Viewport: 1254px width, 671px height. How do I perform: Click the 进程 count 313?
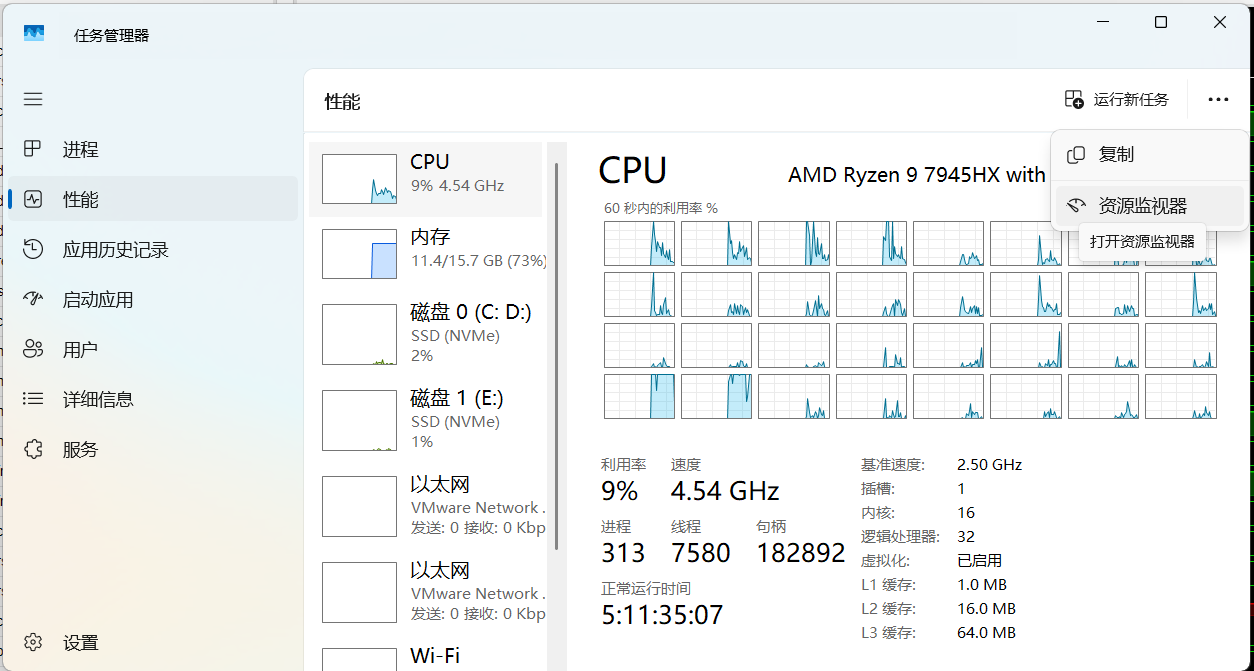(623, 552)
